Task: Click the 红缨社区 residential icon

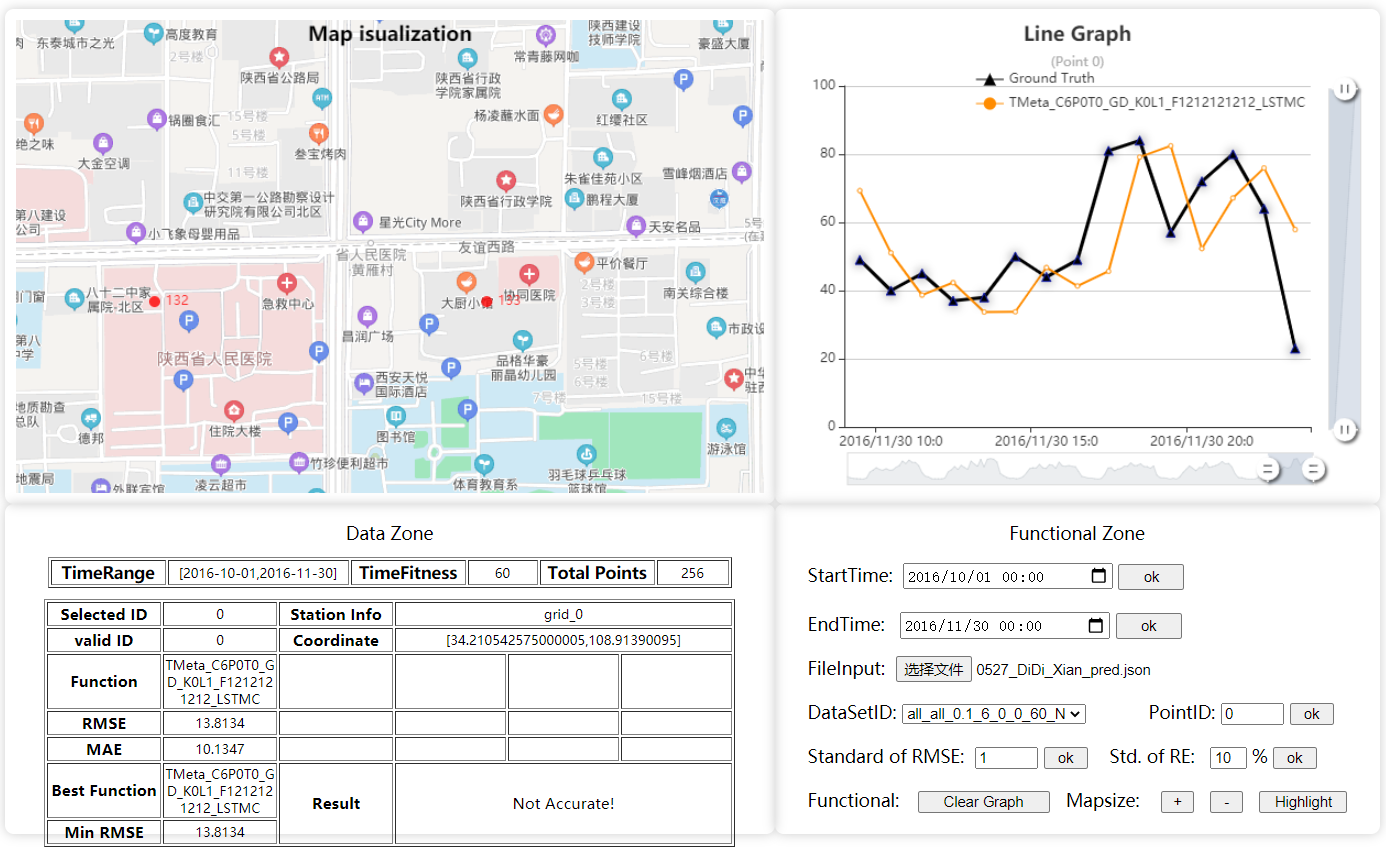Action: tap(622, 99)
